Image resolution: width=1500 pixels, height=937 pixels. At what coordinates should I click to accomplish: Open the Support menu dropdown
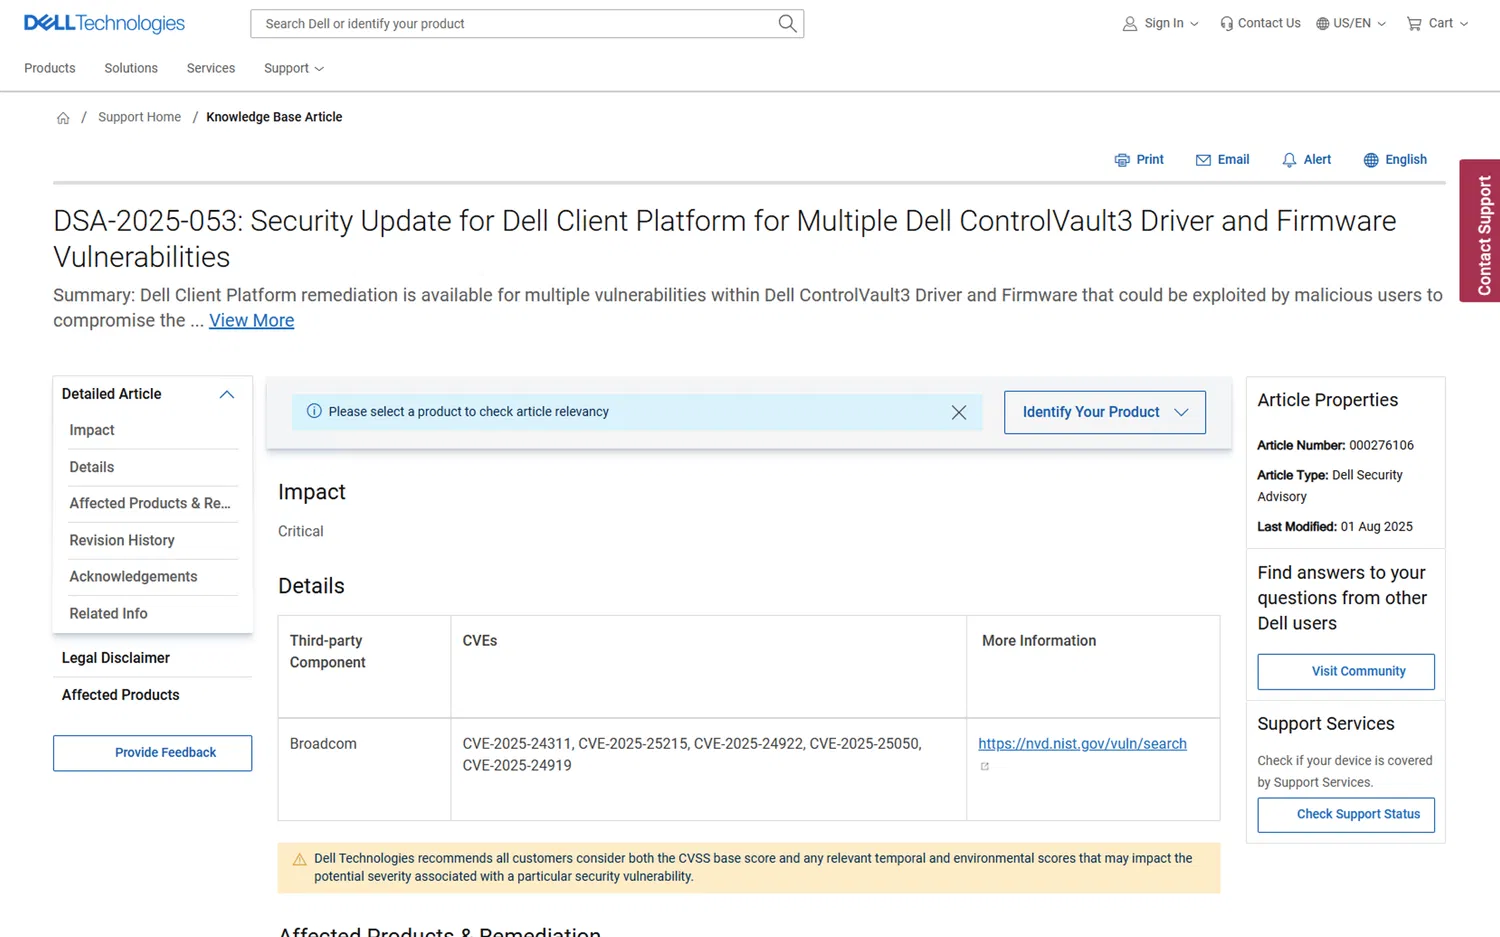pos(294,68)
